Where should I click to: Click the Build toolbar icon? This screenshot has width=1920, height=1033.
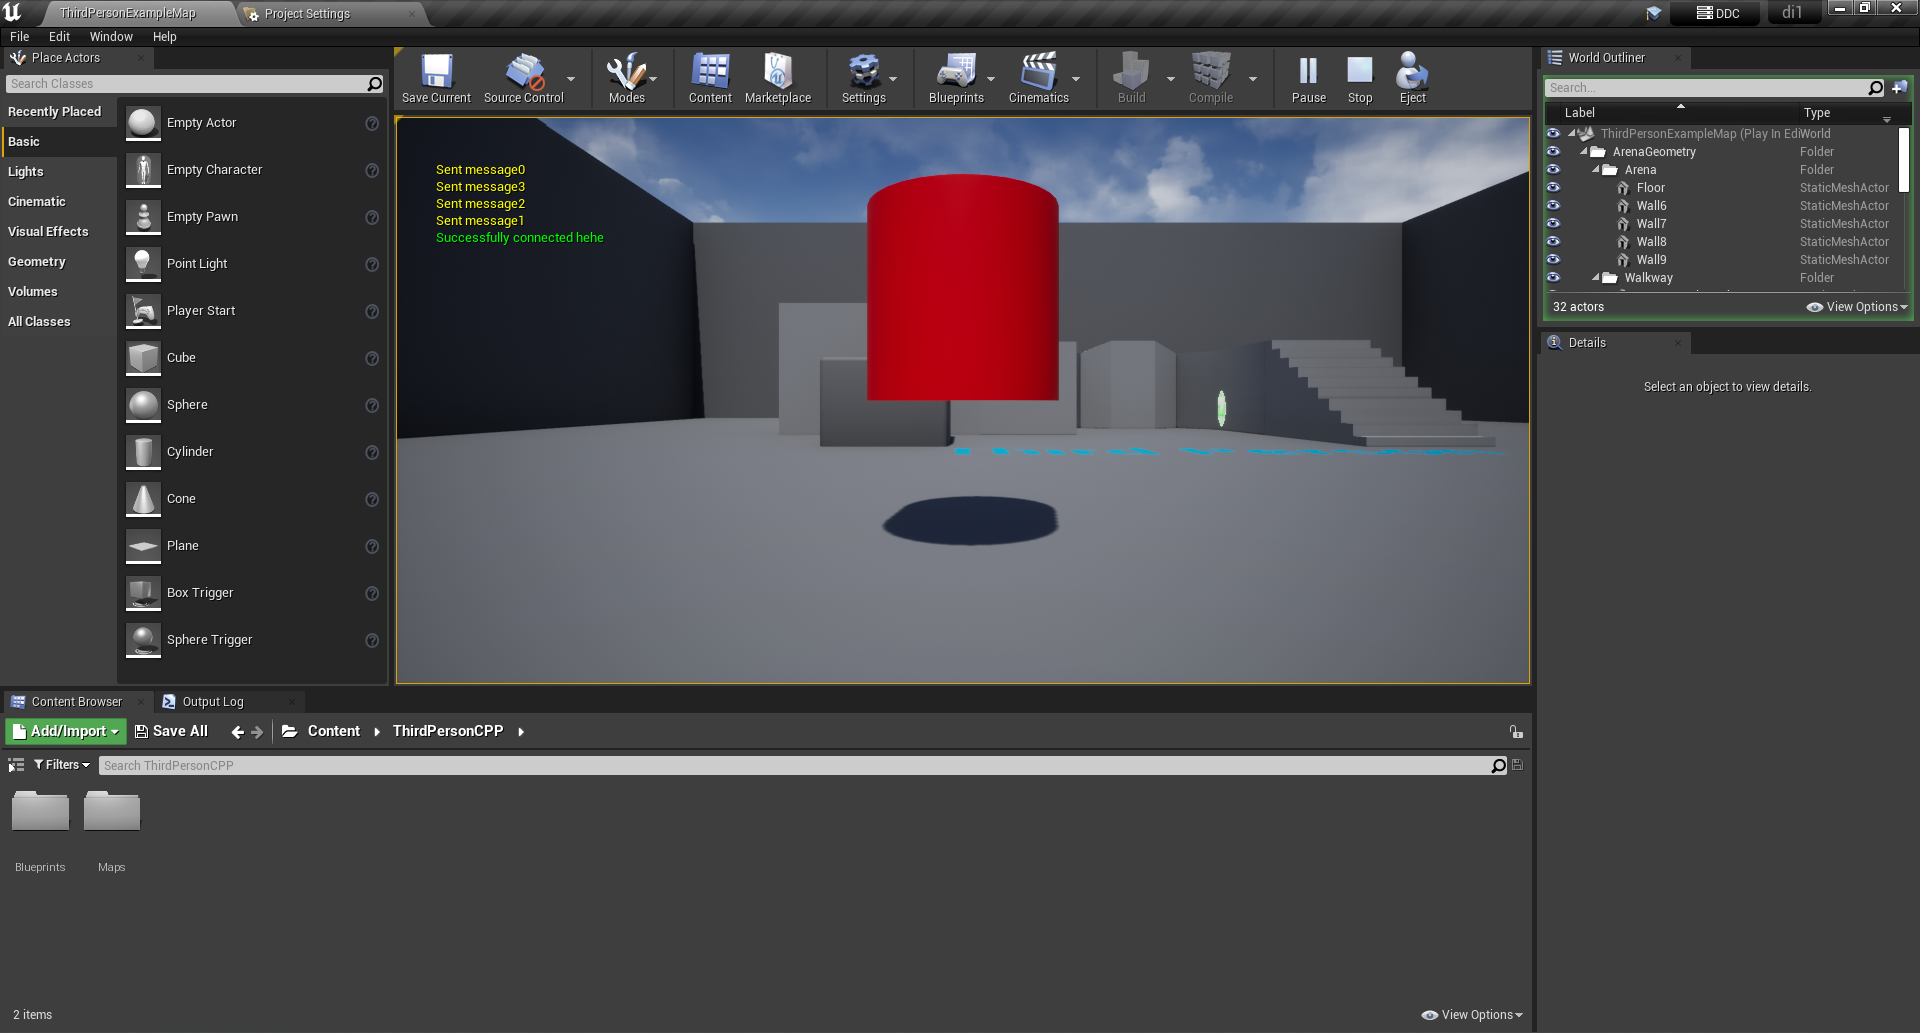[x=1132, y=78]
